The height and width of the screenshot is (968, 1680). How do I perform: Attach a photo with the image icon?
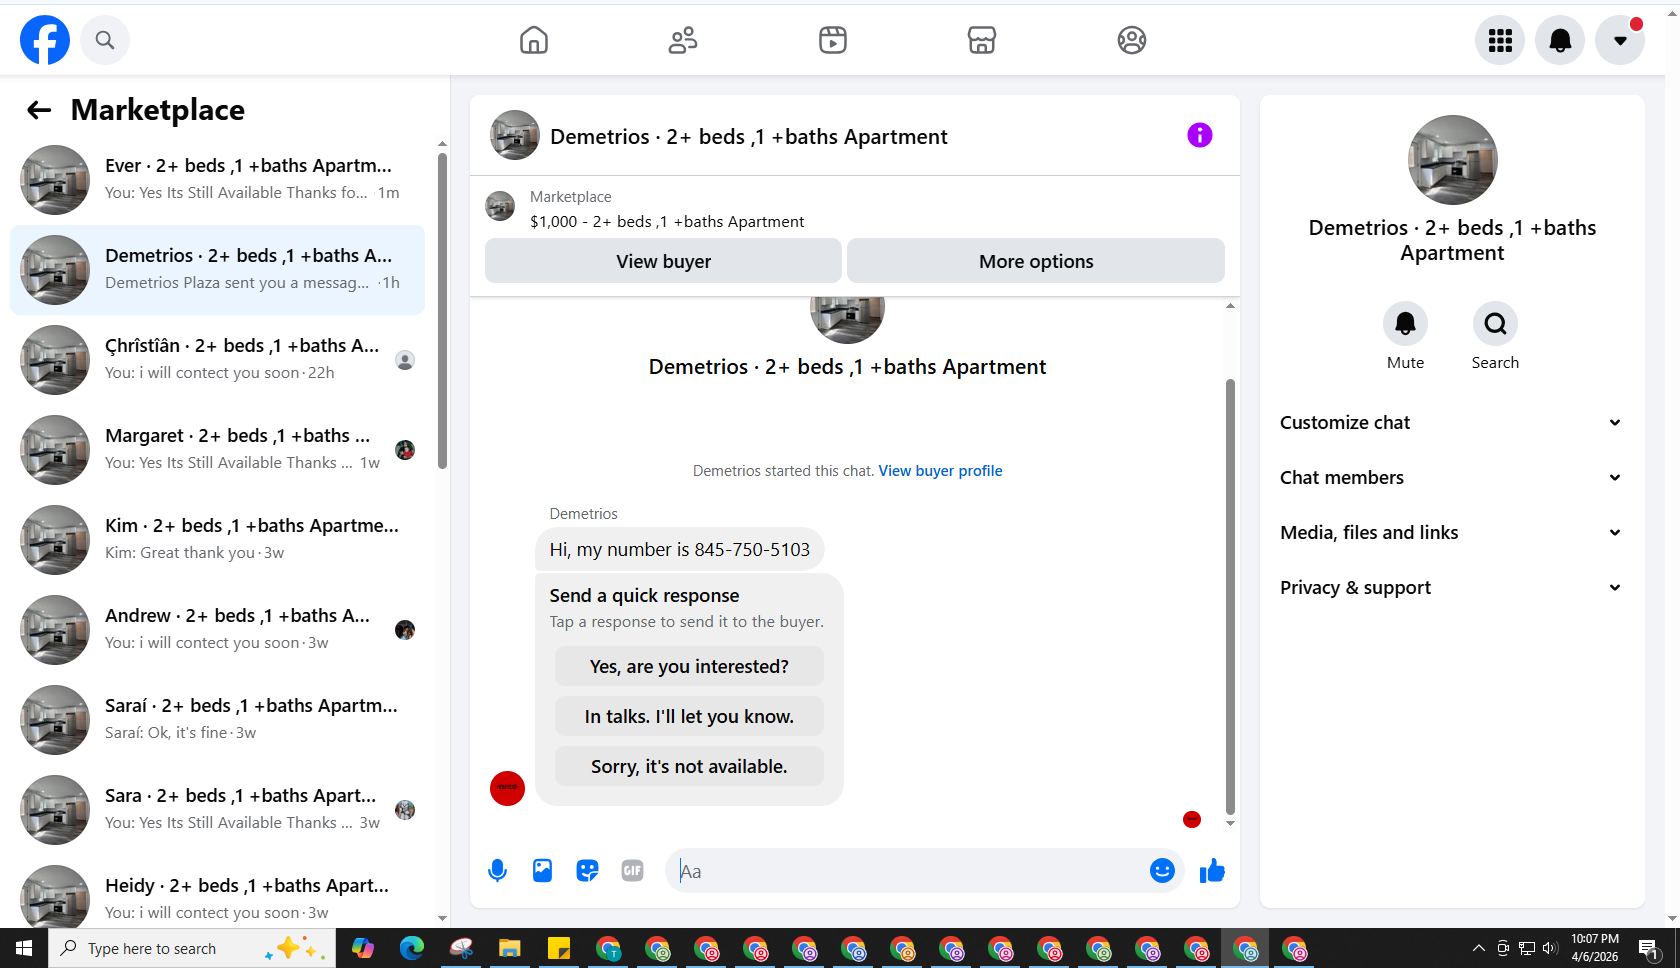pos(542,871)
